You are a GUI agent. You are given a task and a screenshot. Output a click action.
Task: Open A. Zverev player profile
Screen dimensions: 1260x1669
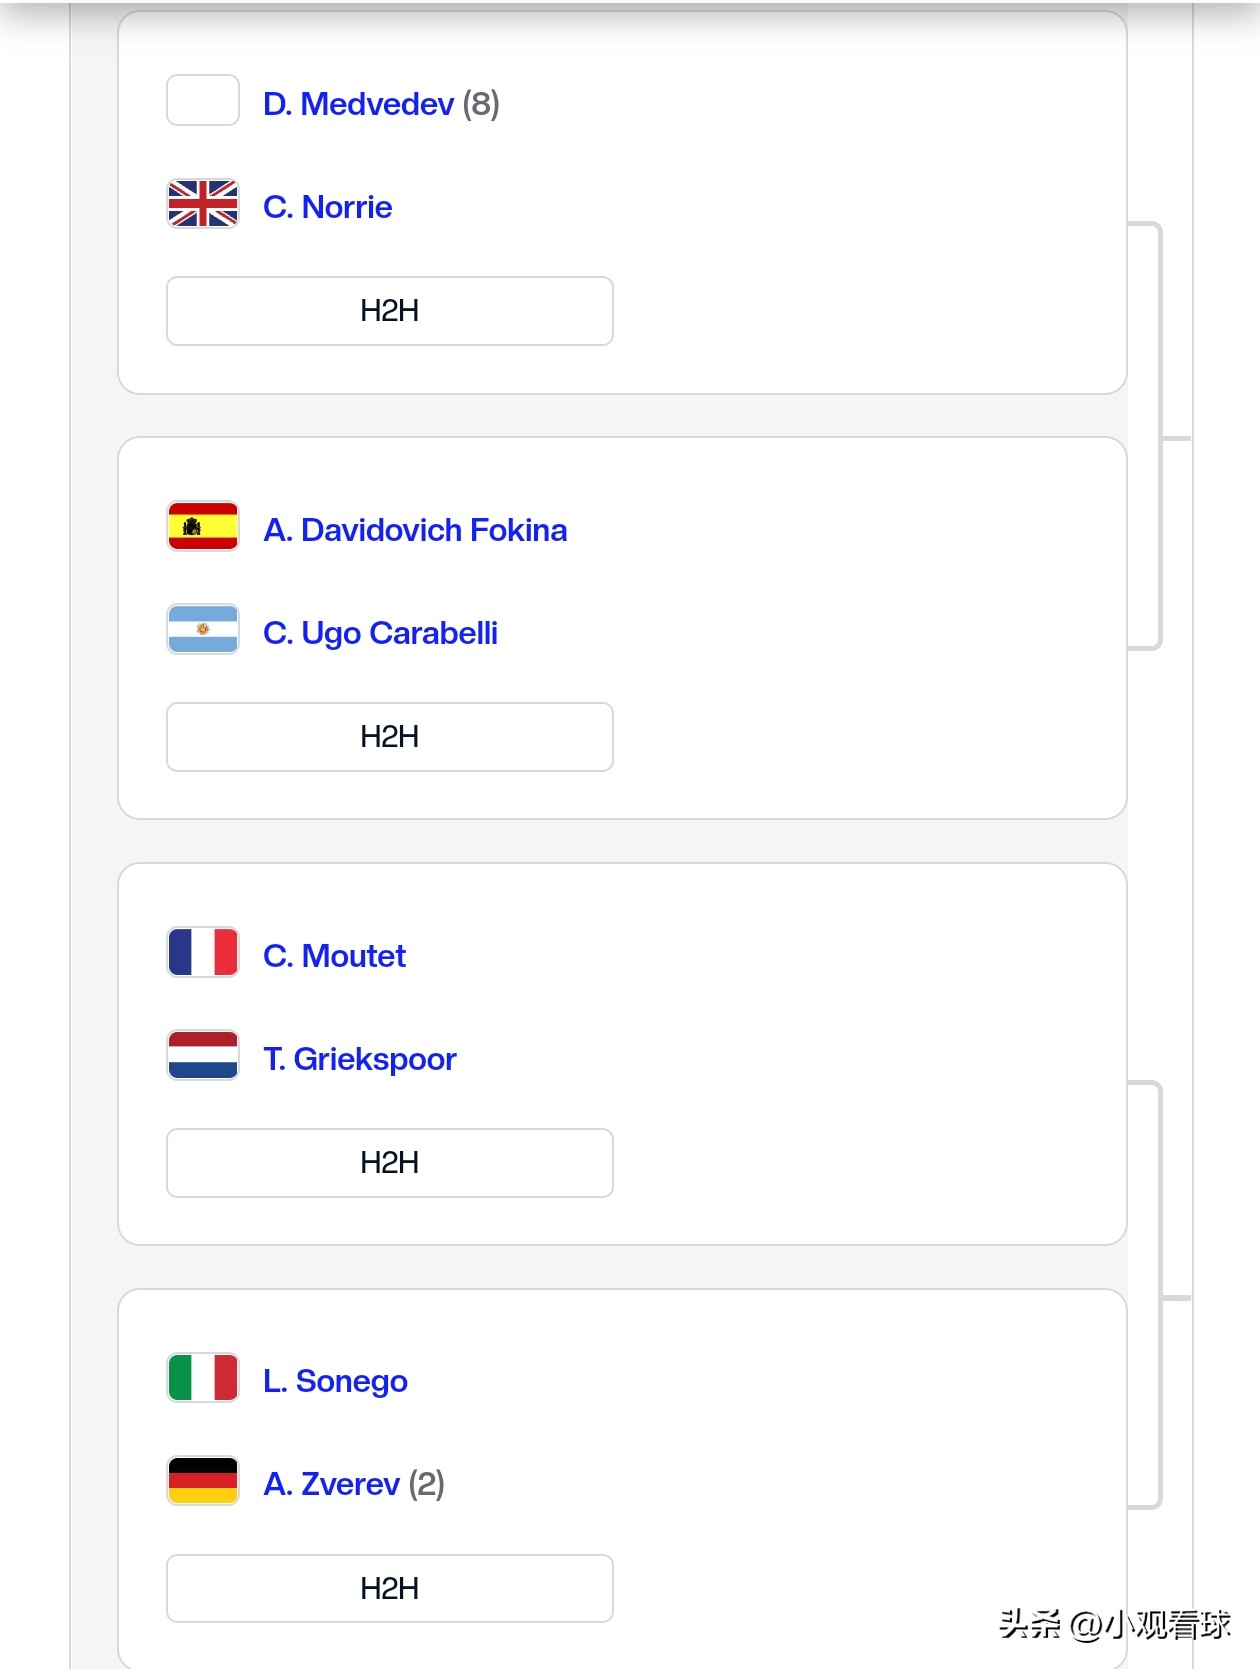coord(331,1484)
